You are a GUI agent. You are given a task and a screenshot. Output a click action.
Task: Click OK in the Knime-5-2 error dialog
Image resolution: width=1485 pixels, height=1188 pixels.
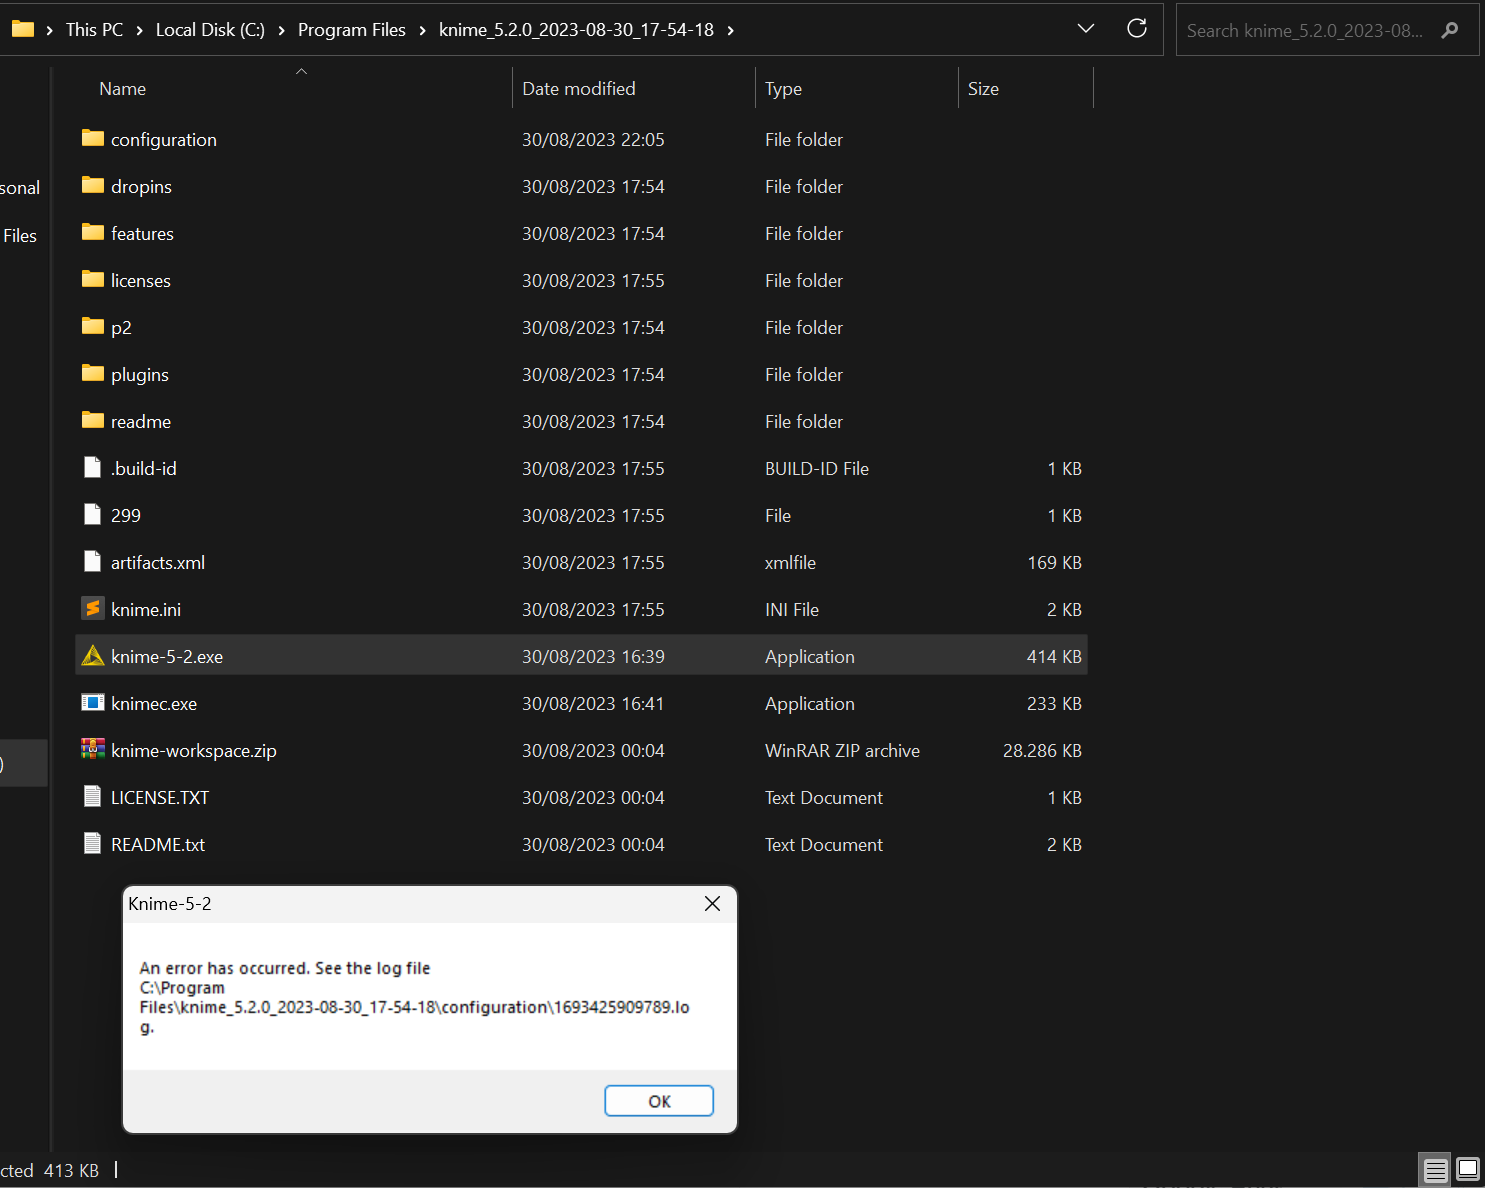[x=659, y=1101]
